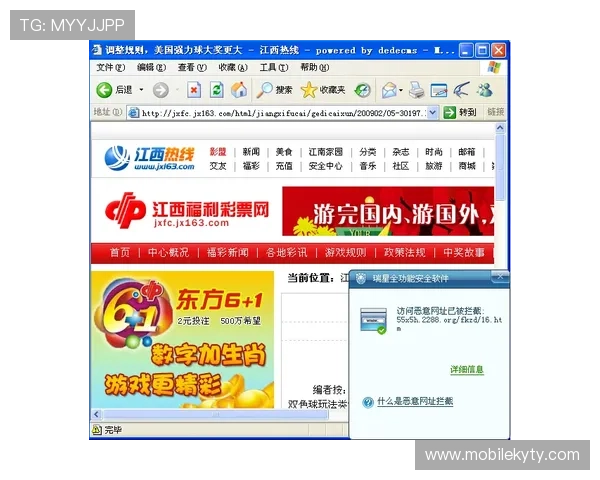
Task: Click the Refresh page icon
Action: pos(216,90)
